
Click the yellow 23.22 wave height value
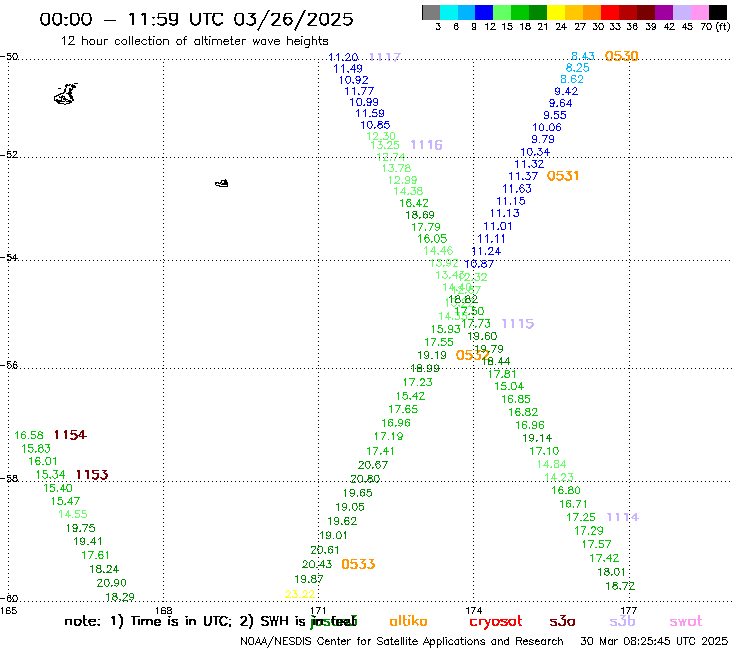pyautogui.click(x=300, y=594)
